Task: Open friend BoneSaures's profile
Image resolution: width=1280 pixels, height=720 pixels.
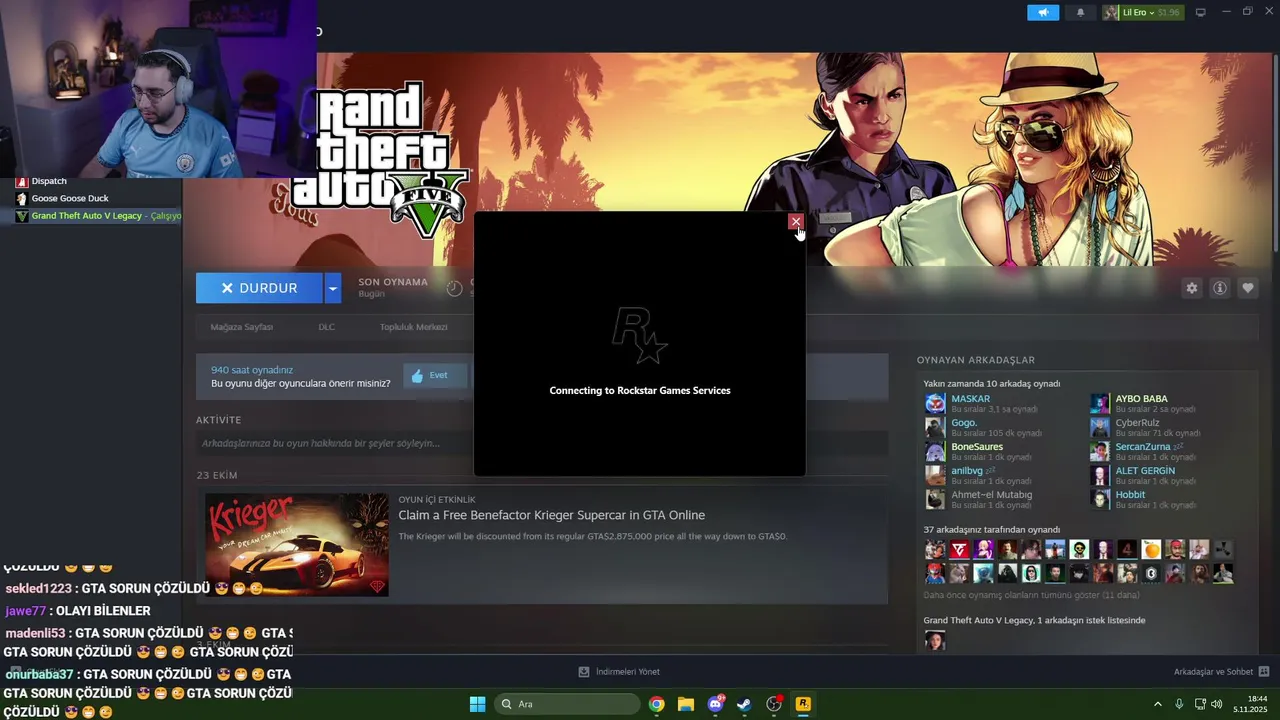Action: click(x=977, y=447)
